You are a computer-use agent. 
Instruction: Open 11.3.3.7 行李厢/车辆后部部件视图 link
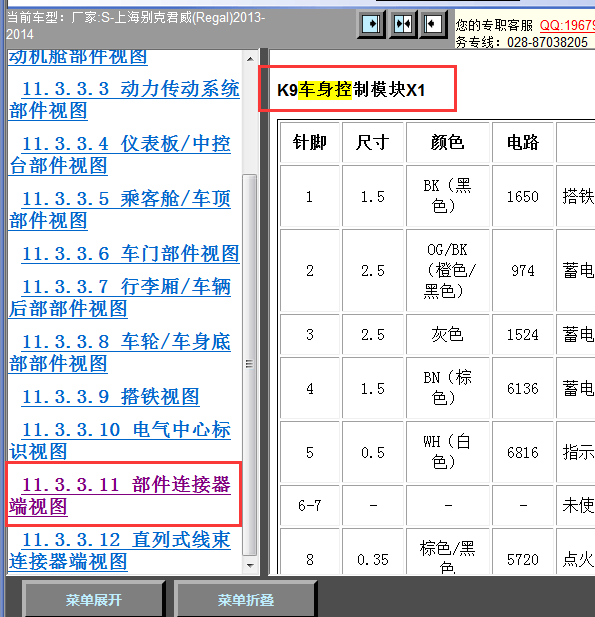point(119,297)
